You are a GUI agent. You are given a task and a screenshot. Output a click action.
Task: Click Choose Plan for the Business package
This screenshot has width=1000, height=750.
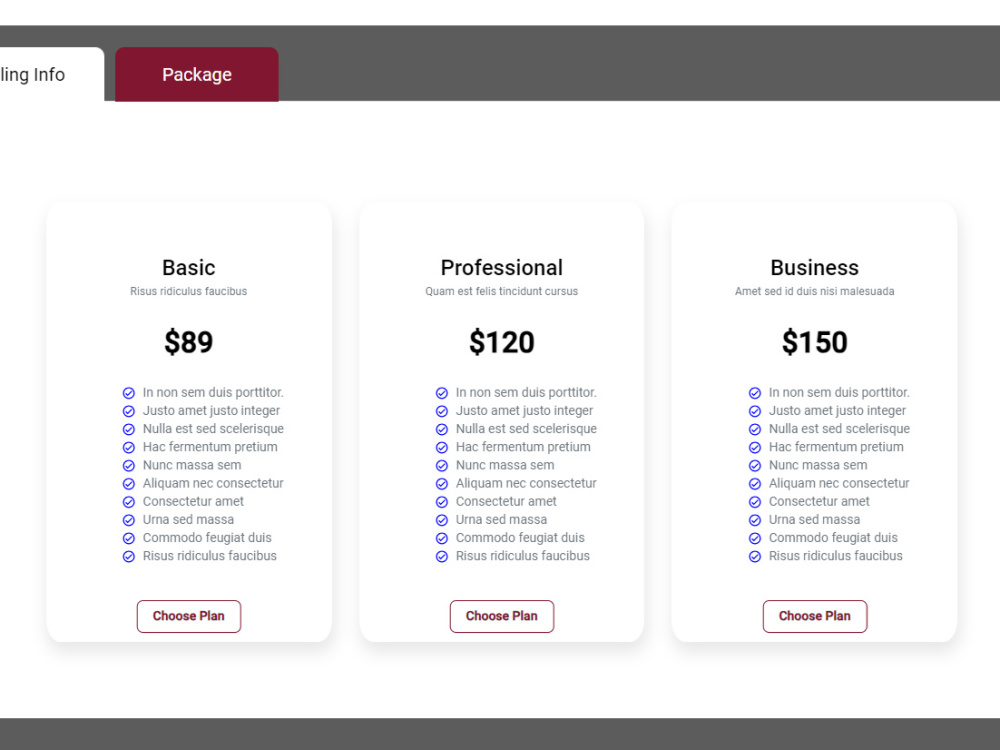coord(815,616)
